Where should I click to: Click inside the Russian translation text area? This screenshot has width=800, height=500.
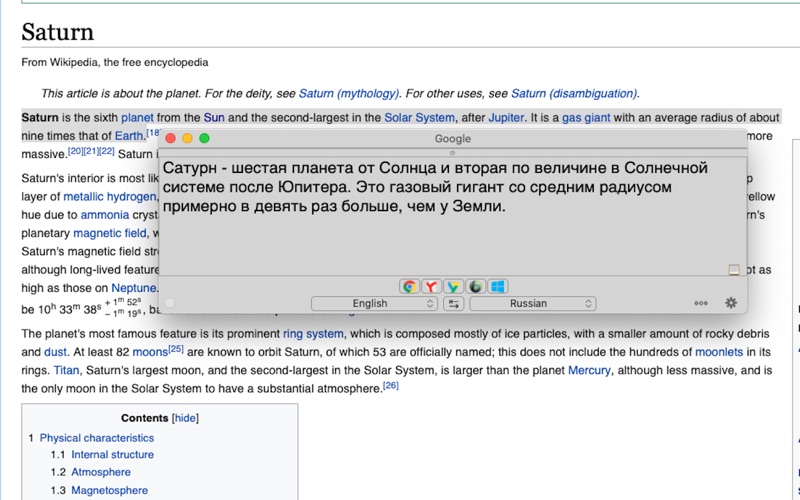(453, 217)
